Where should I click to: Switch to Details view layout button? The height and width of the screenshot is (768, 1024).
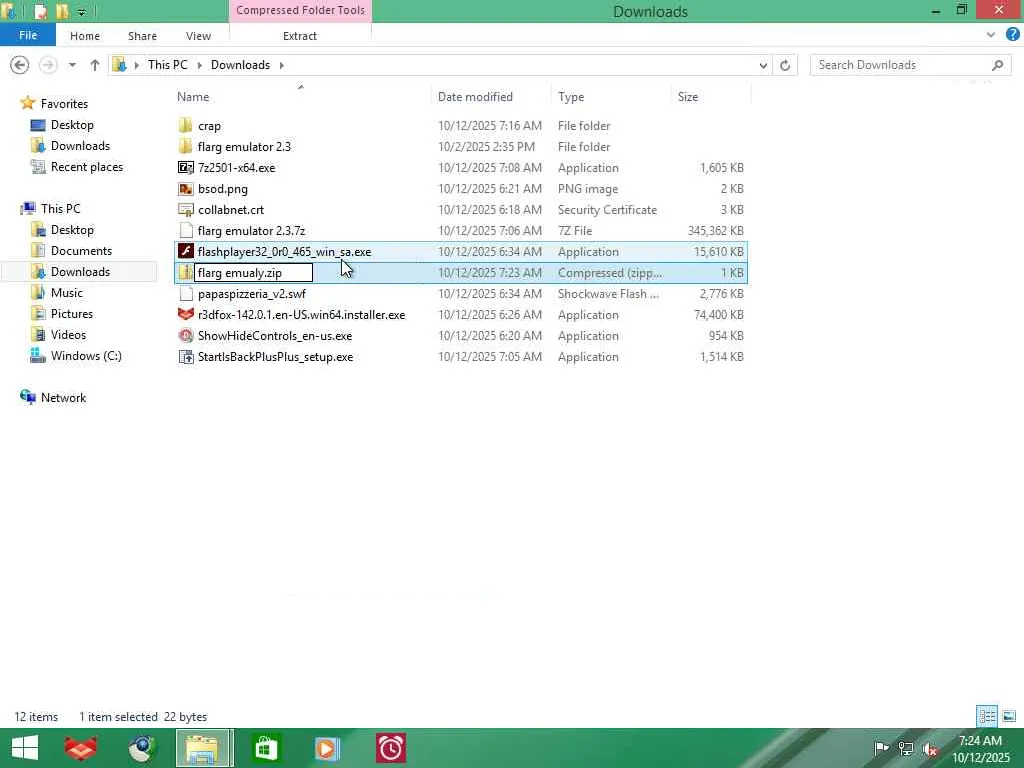coord(987,716)
